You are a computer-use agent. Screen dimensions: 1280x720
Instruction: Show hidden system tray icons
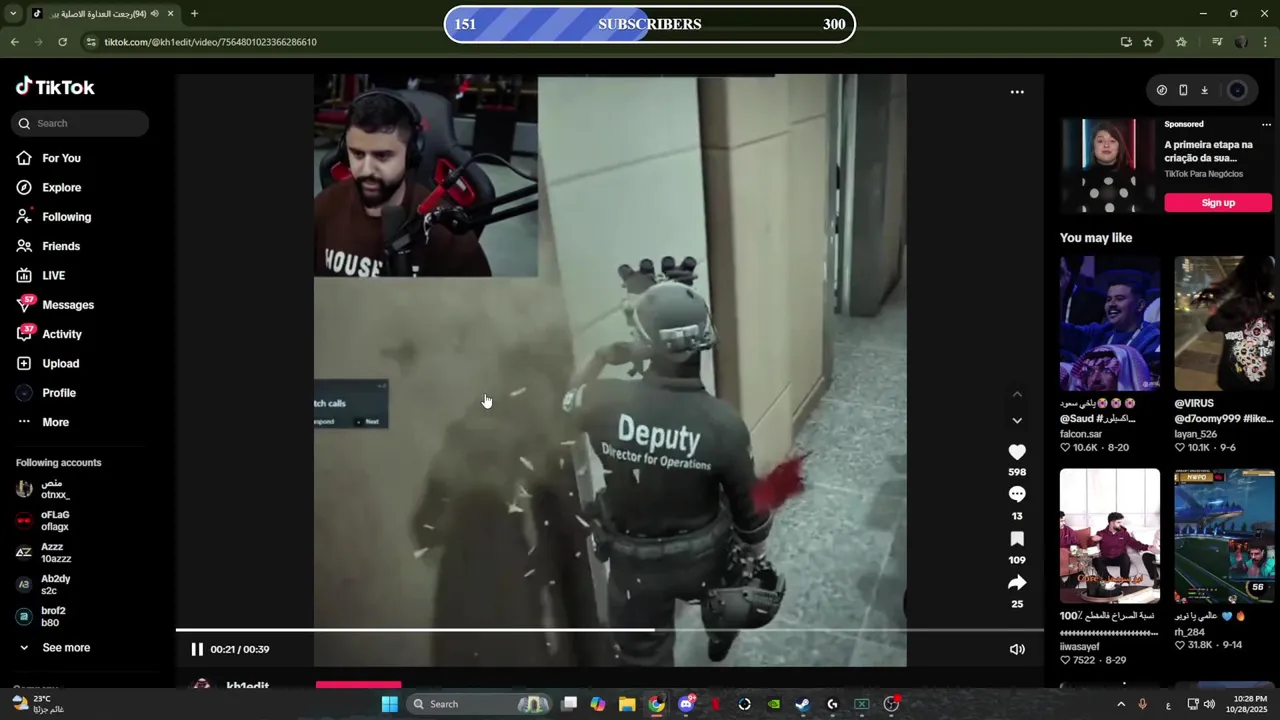coord(1121,704)
